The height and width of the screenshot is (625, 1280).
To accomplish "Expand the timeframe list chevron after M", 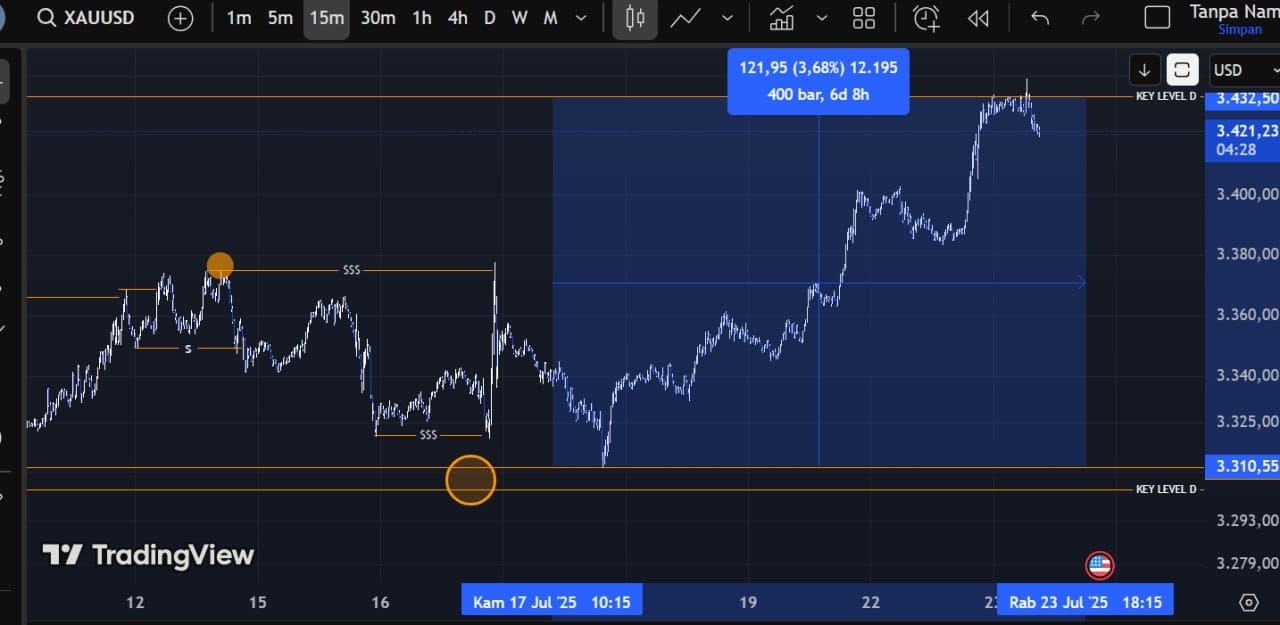I will 581,18.
